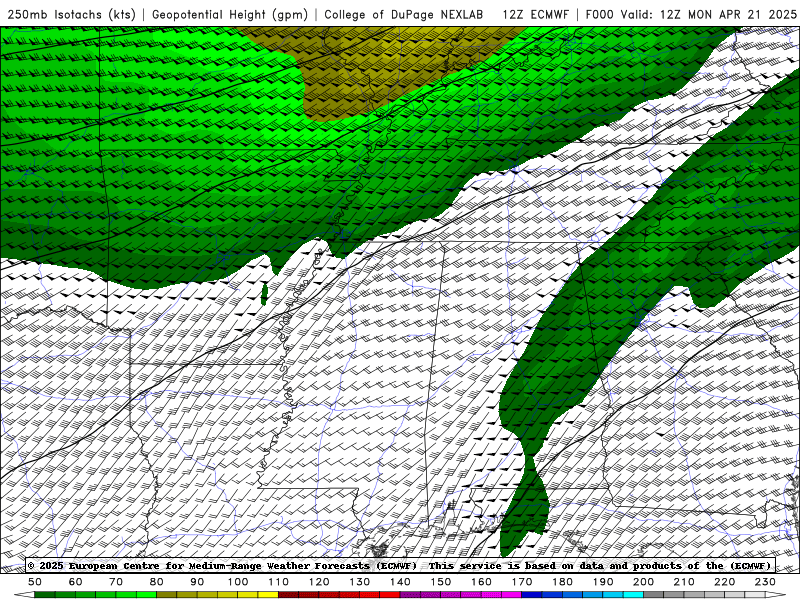The image size is (800, 600).
Task: Select the dark red swatch starting at 110
Action: pos(289,595)
